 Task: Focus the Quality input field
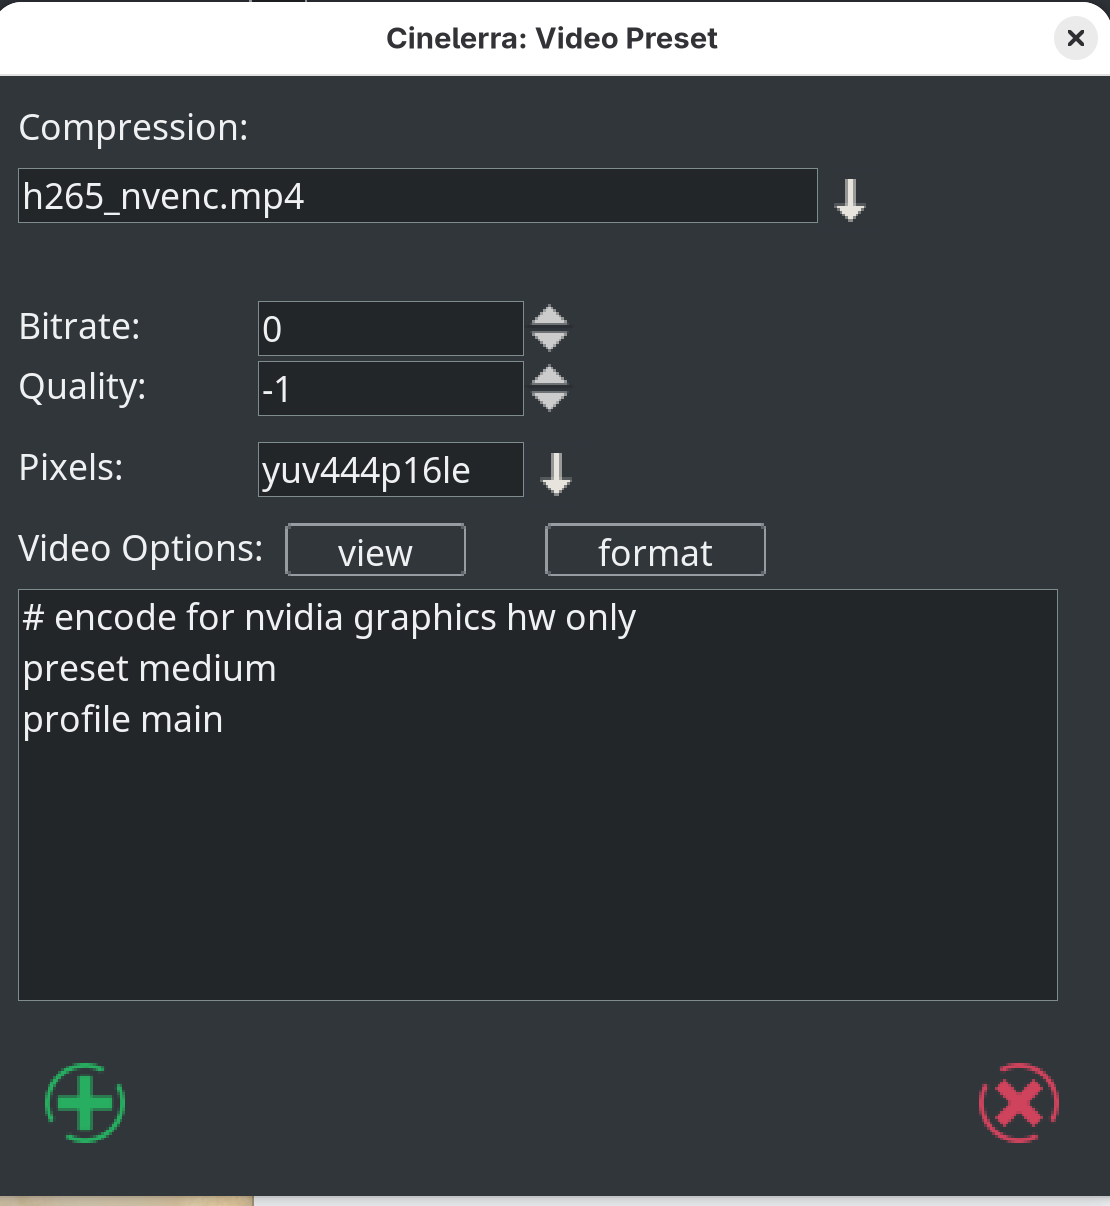[x=390, y=389]
